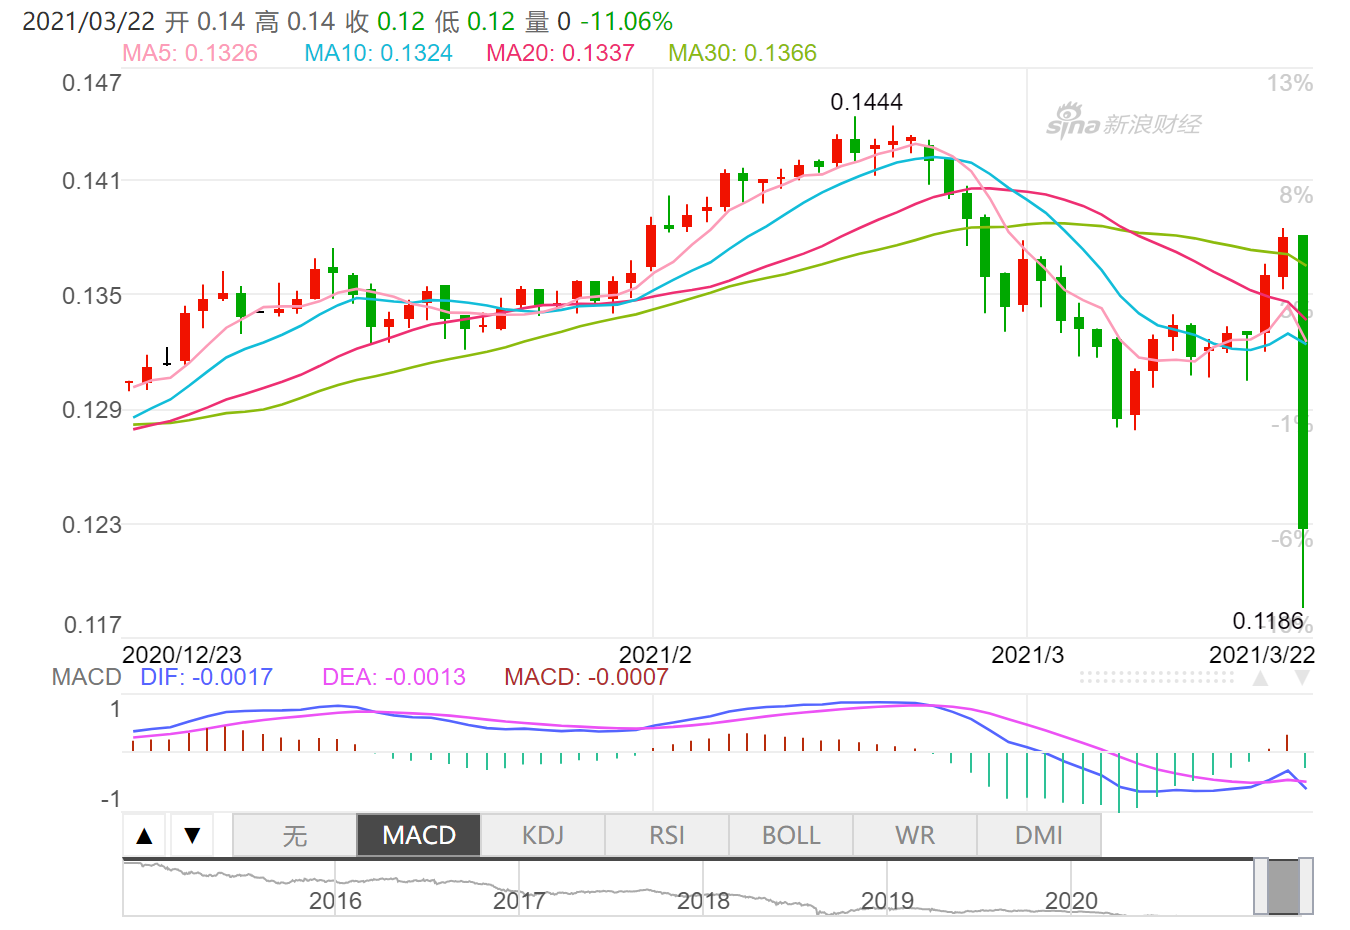Click the overview timeline at year 2017

519,901
